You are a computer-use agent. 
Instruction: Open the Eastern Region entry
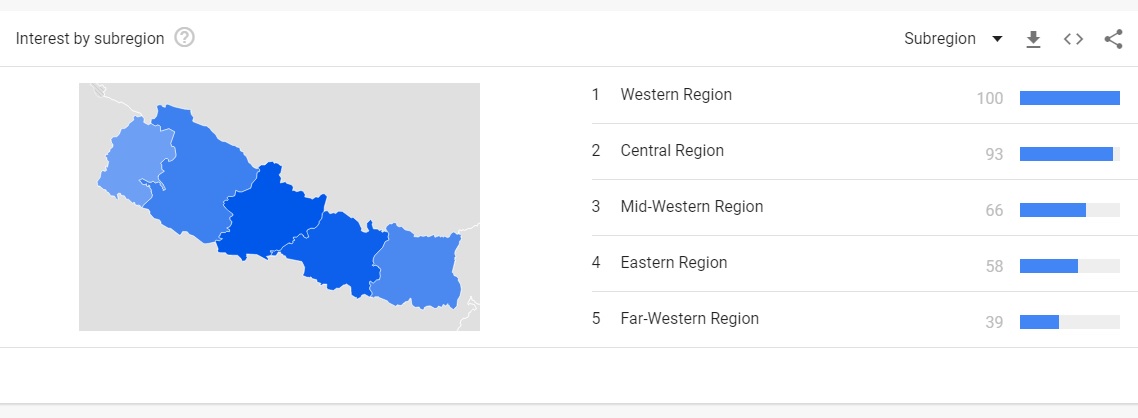click(673, 263)
